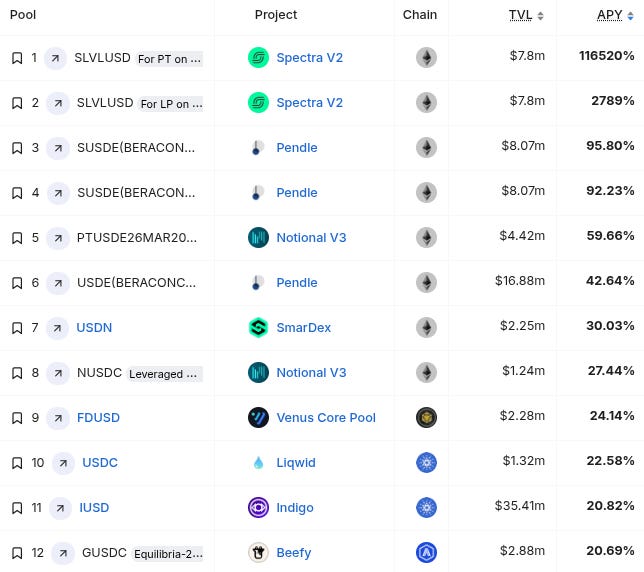Open external link arrow for GUSDC
This screenshot has height=572, width=644.
click(63, 553)
